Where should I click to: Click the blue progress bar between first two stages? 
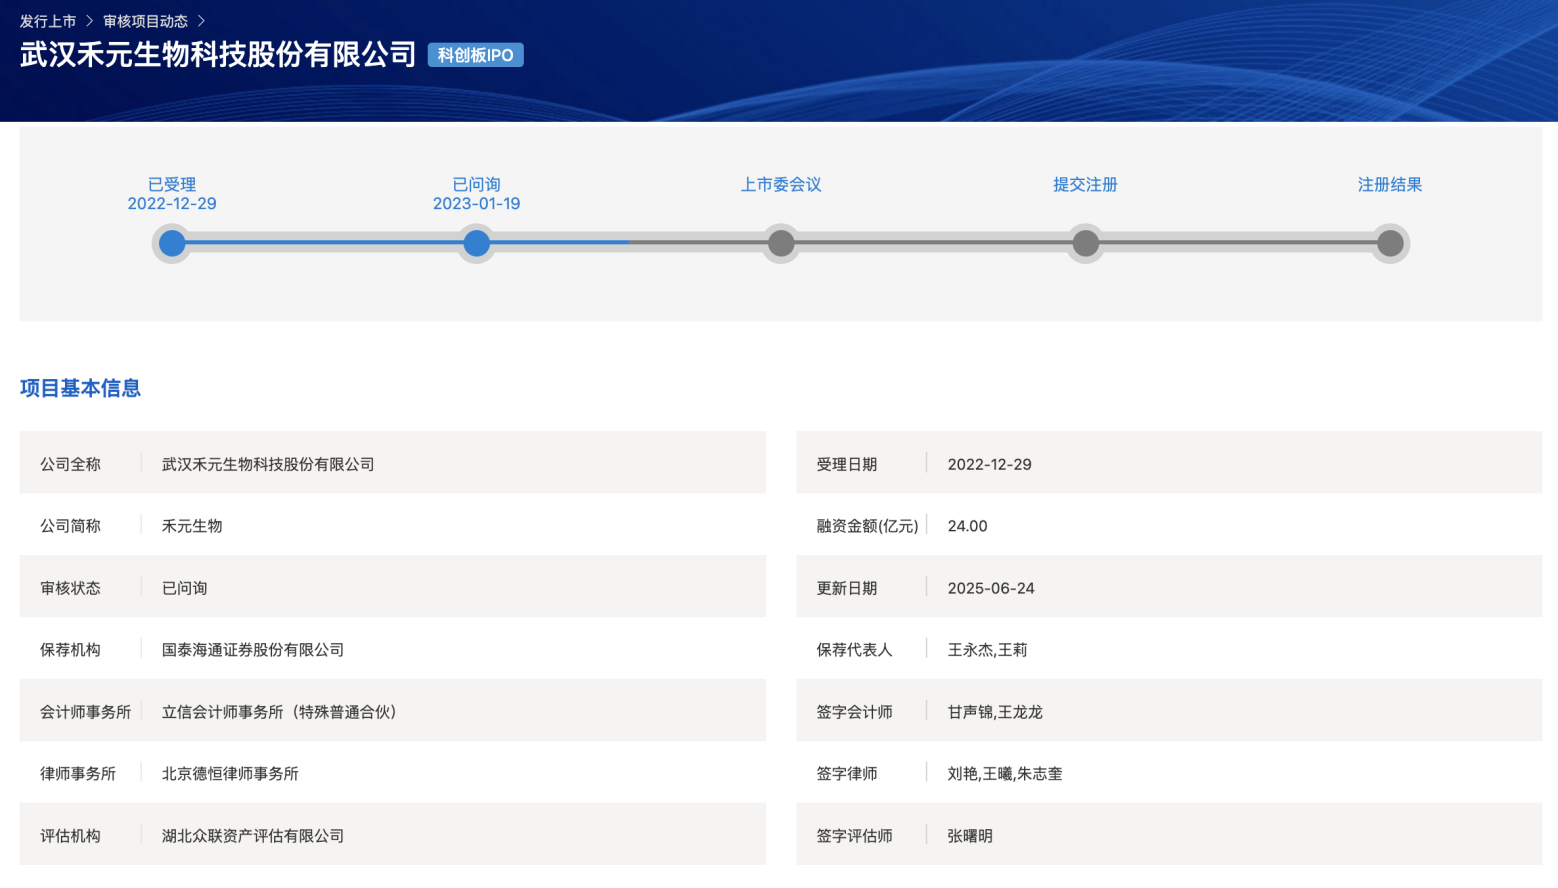[324, 242]
